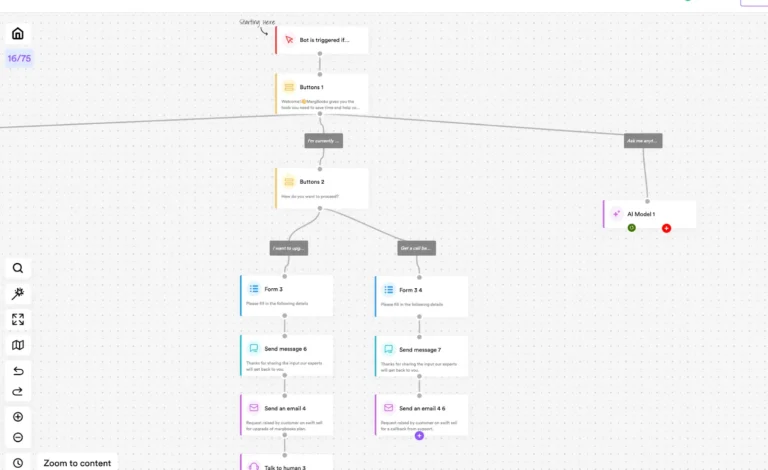This screenshot has height=470, width=768.
Task: Select the 'Bot is triggered if...' node
Action: [322, 40]
